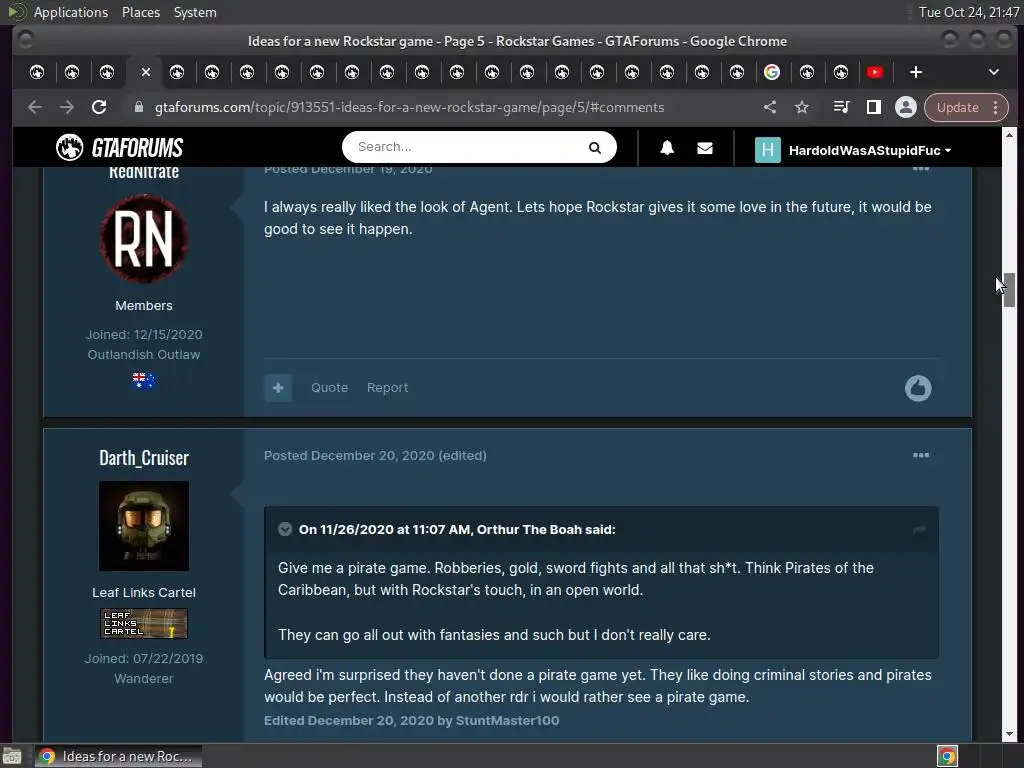This screenshot has width=1024, height=768.
Task: View site info padlock icon
Action: click(138, 107)
